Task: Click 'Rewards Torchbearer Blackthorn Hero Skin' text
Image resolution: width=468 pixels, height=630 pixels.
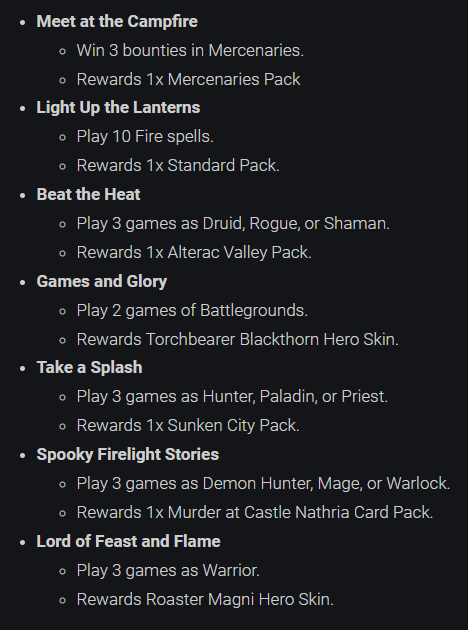Action: point(237,339)
